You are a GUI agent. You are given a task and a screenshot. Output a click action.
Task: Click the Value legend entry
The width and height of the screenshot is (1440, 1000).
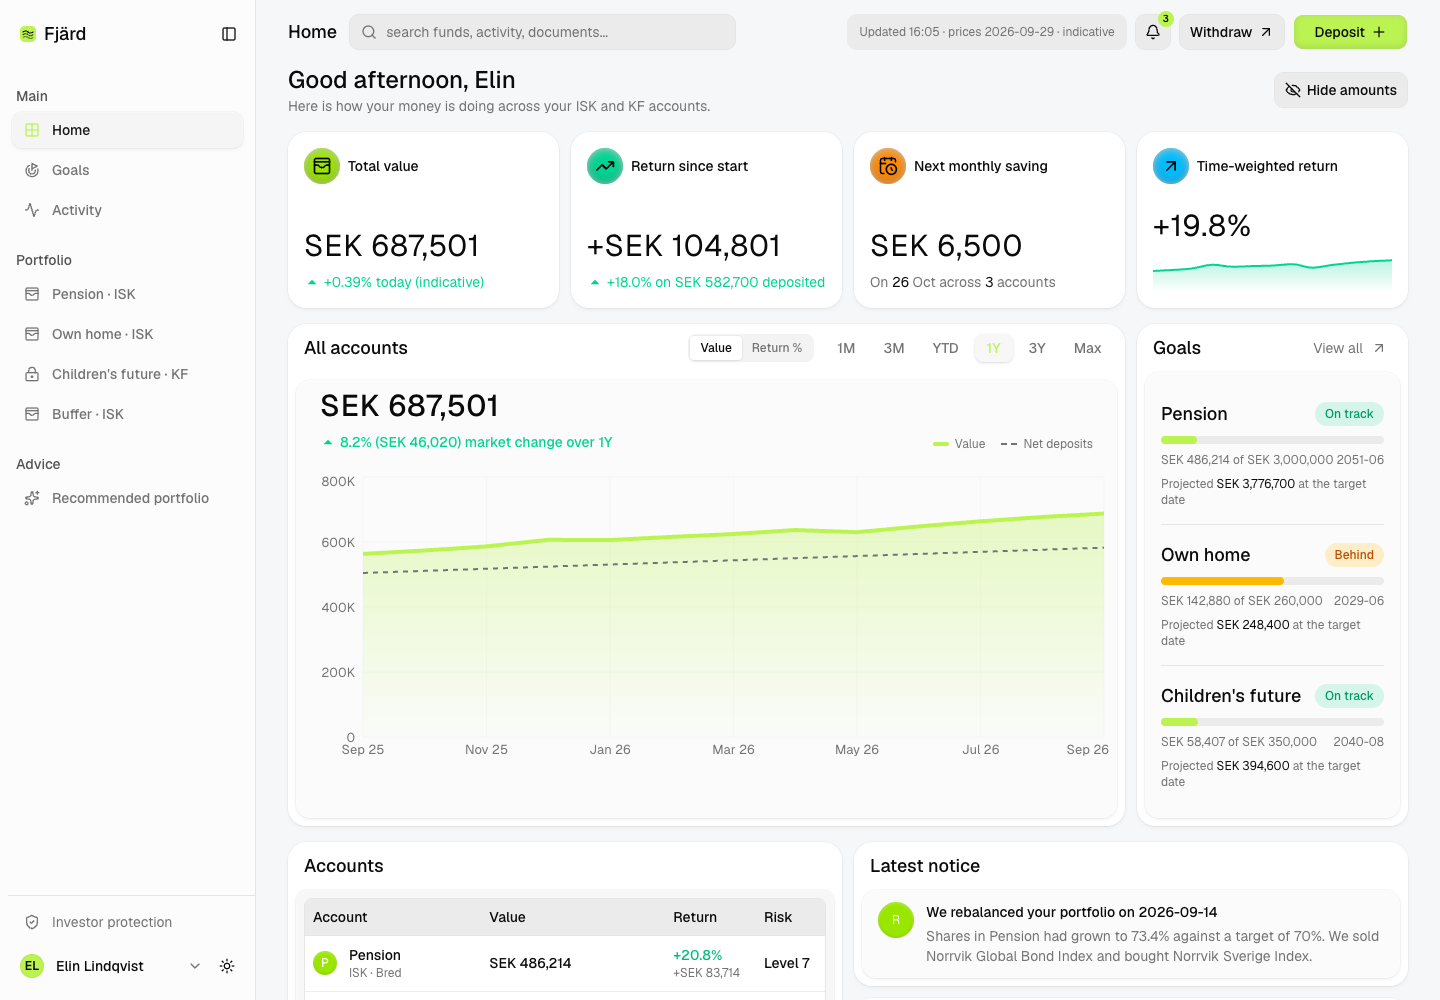(x=959, y=444)
